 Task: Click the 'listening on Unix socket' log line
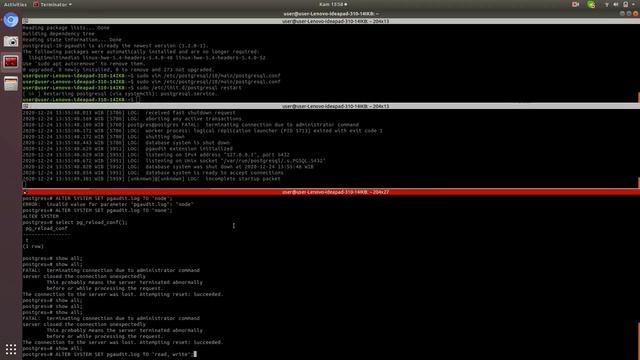coord(174,161)
